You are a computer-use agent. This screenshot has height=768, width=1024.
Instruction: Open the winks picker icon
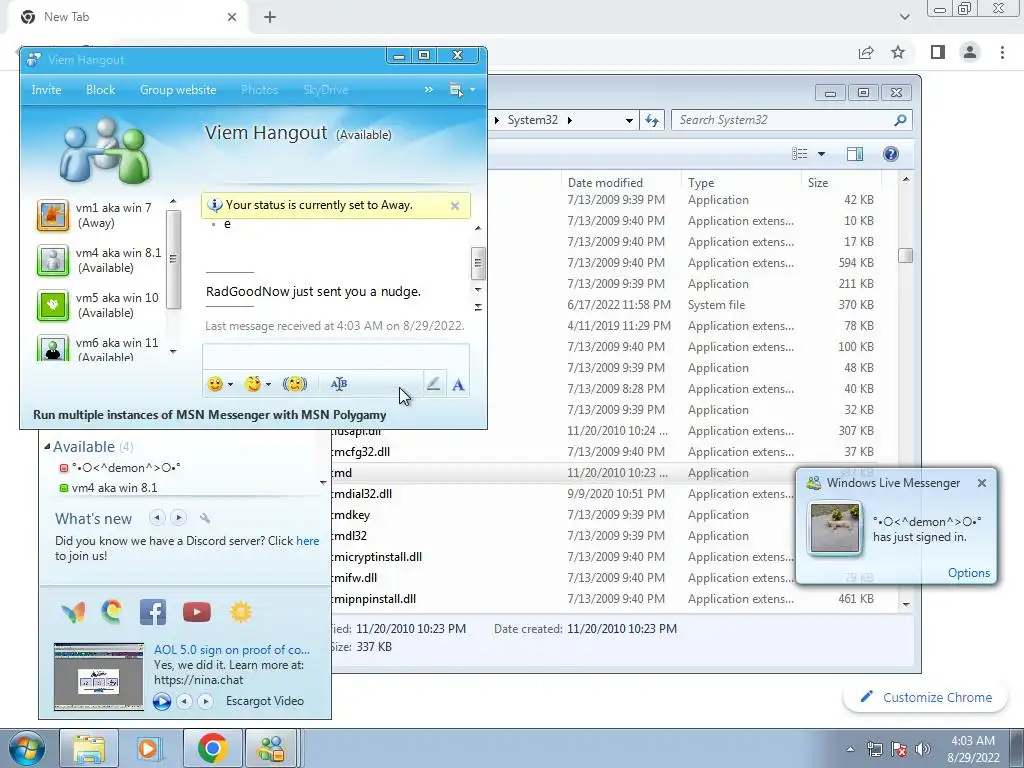(253, 384)
